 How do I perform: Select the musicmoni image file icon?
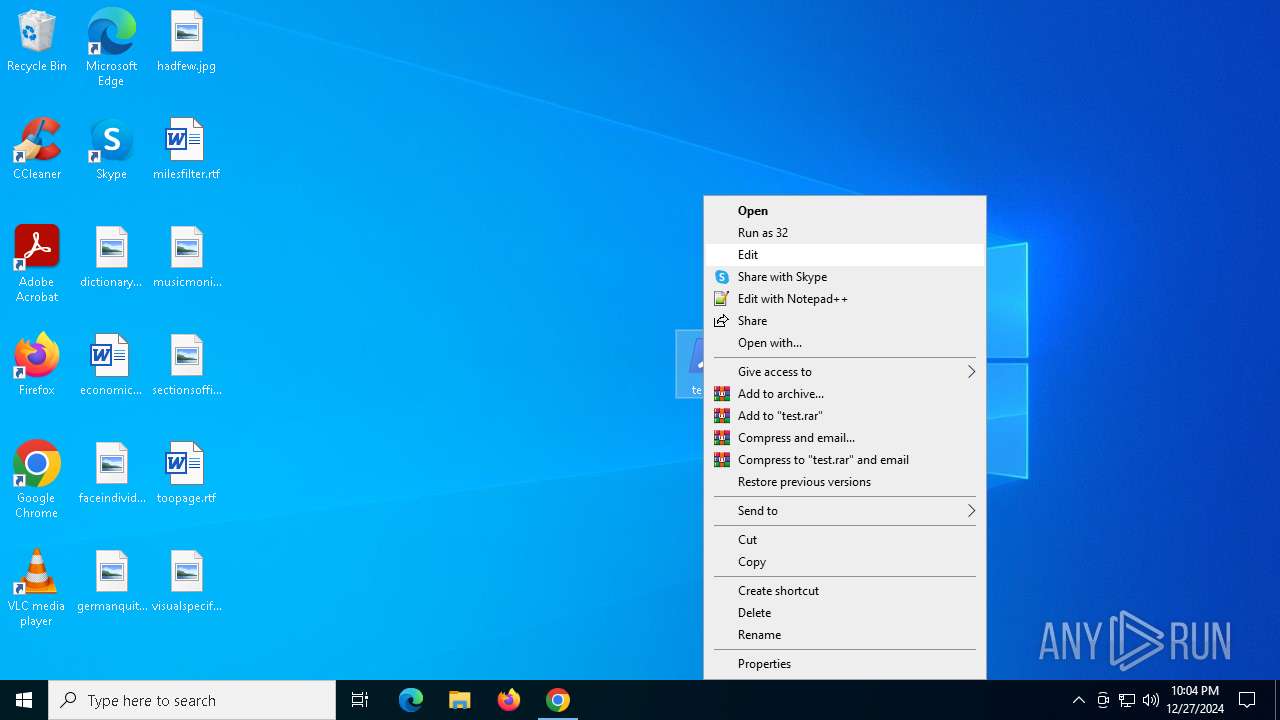(x=186, y=258)
